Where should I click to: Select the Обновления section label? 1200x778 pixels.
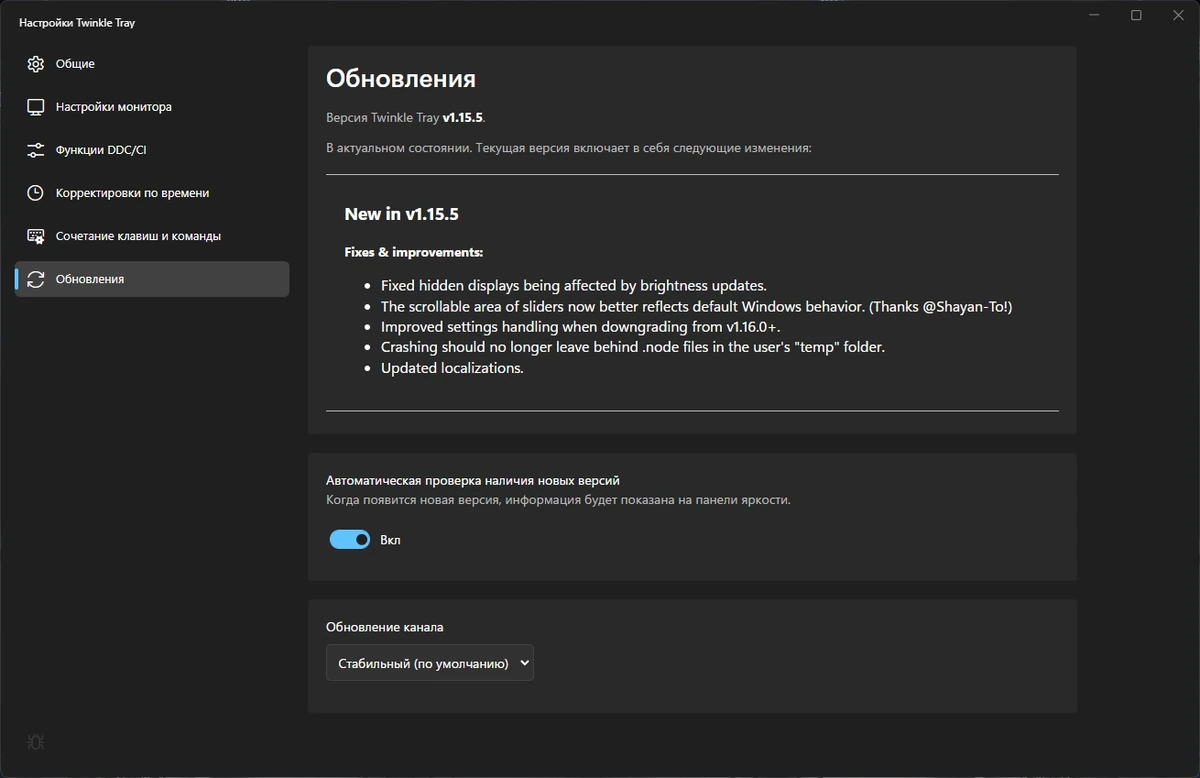point(90,279)
